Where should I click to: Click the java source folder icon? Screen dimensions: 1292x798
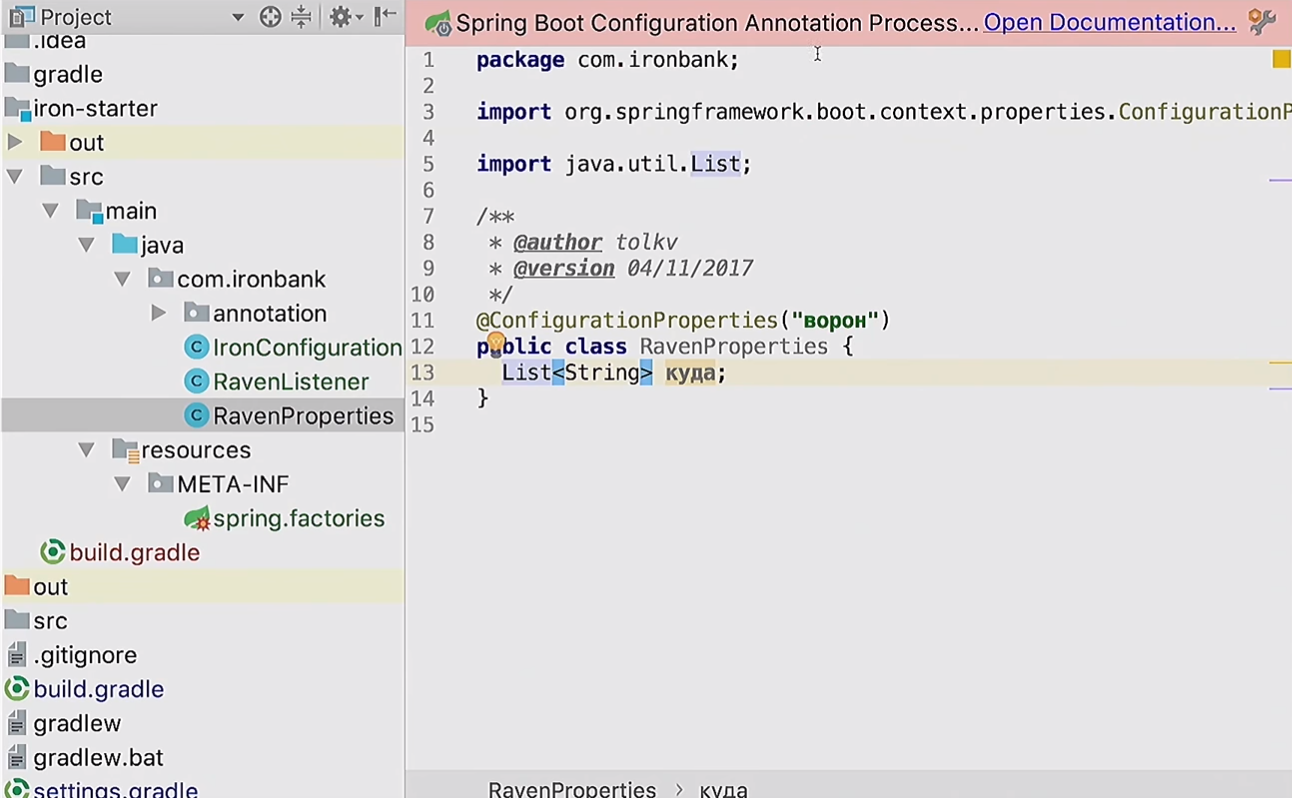[x=125, y=245]
